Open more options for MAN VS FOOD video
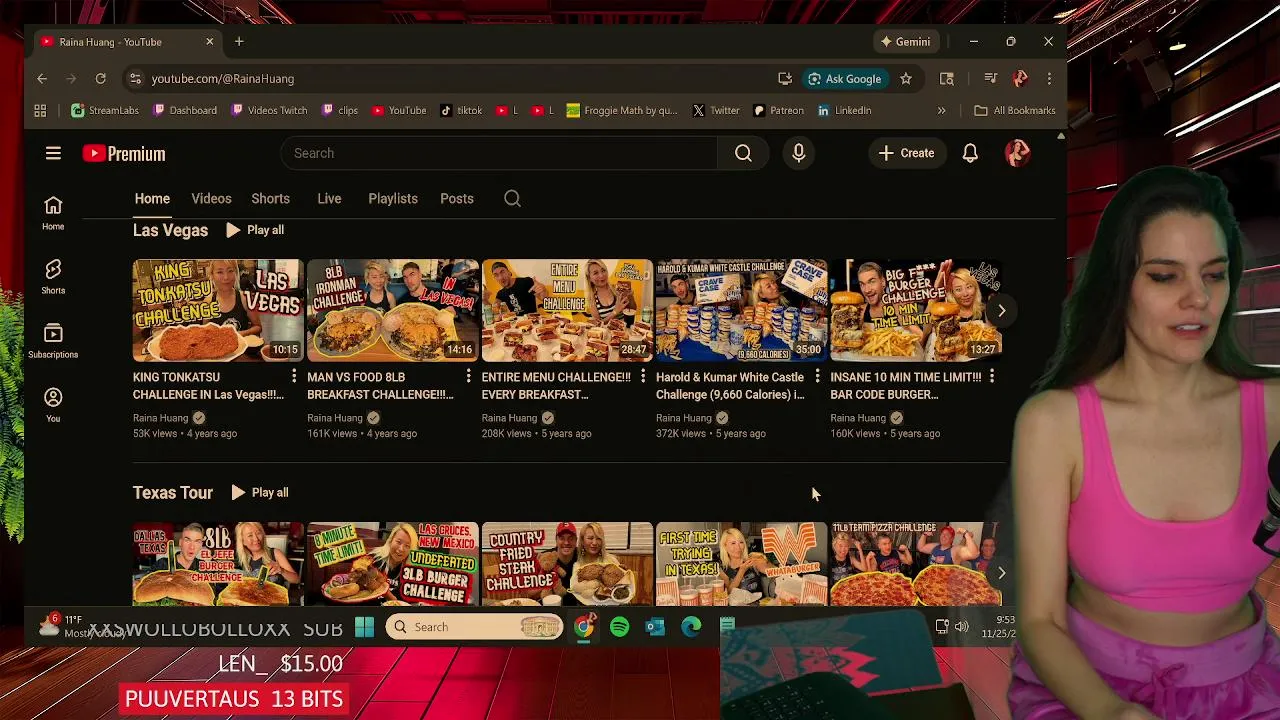The height and width of the screenshot is (720, 1280). pyautogui.click(x=468, y=376)
